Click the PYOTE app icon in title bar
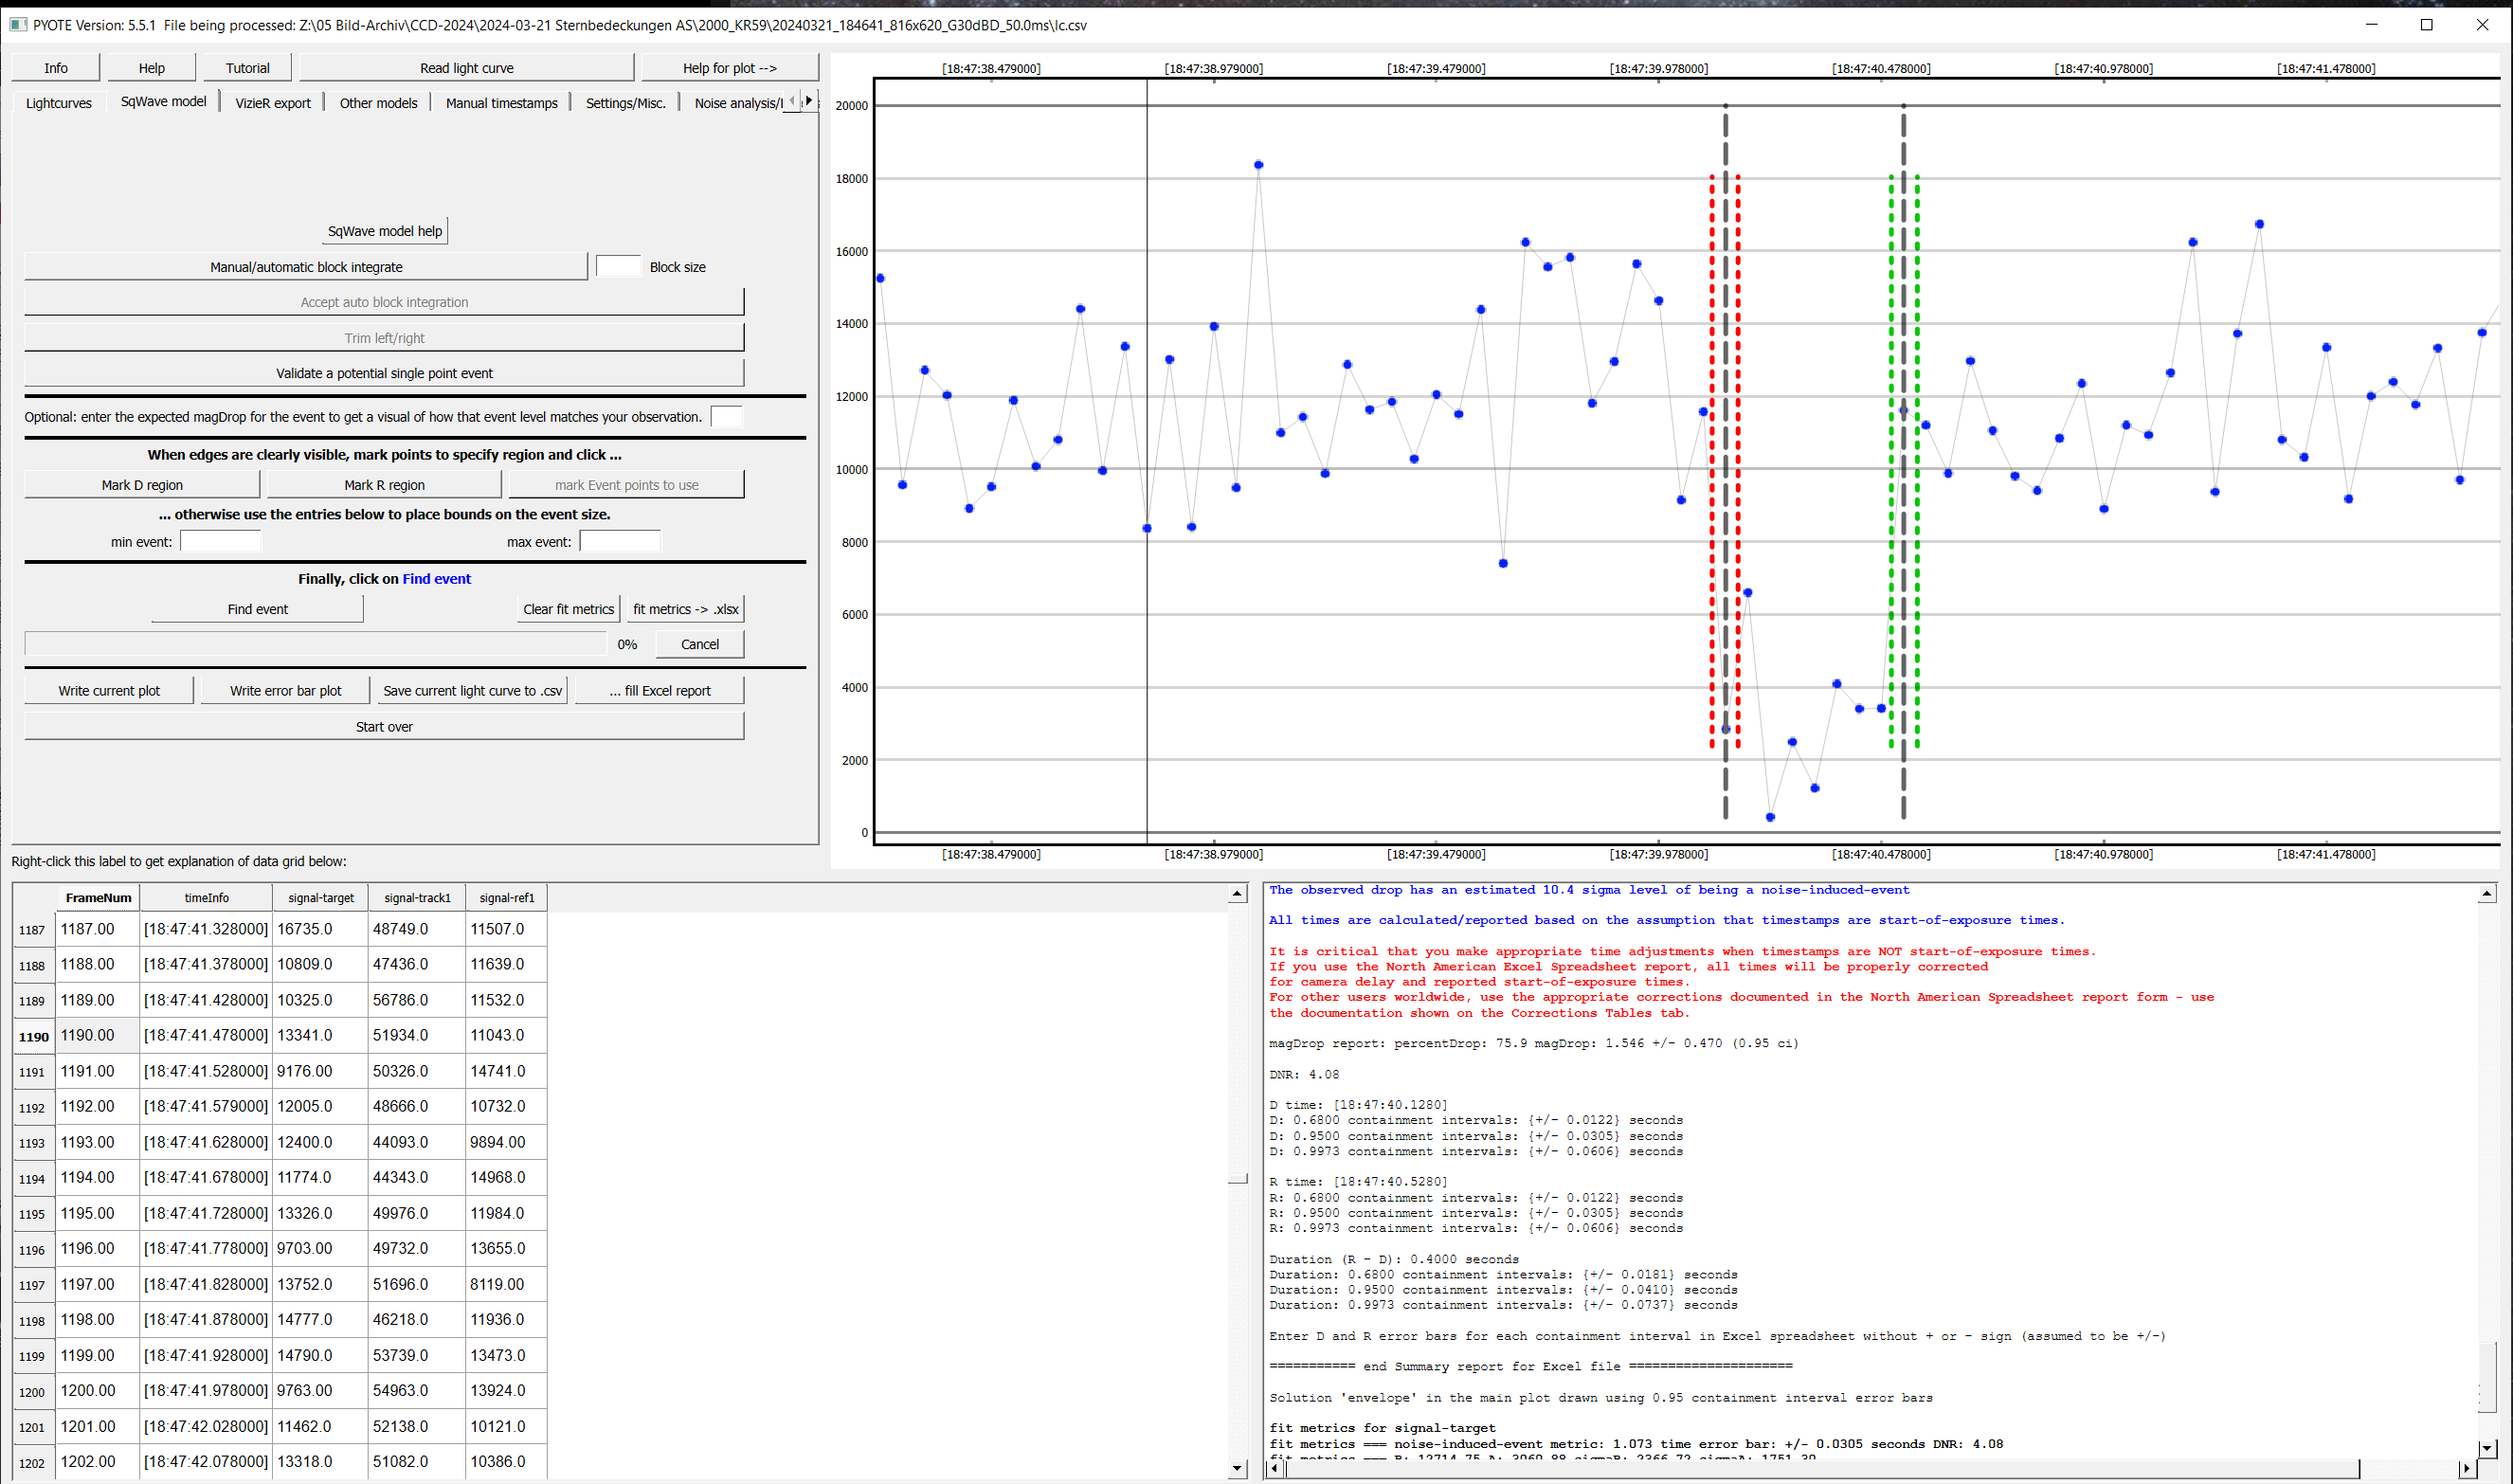The width and height of the screenshot is (2513, 1484). tap(17, 25)
